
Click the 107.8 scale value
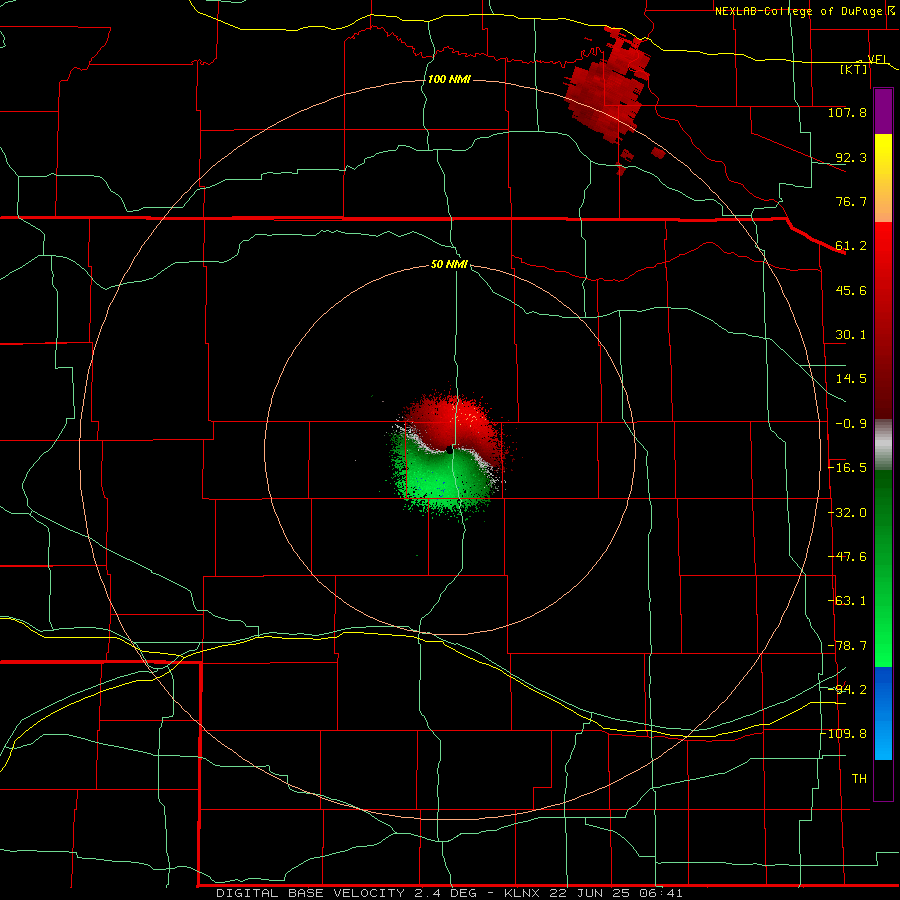(847, 112)
